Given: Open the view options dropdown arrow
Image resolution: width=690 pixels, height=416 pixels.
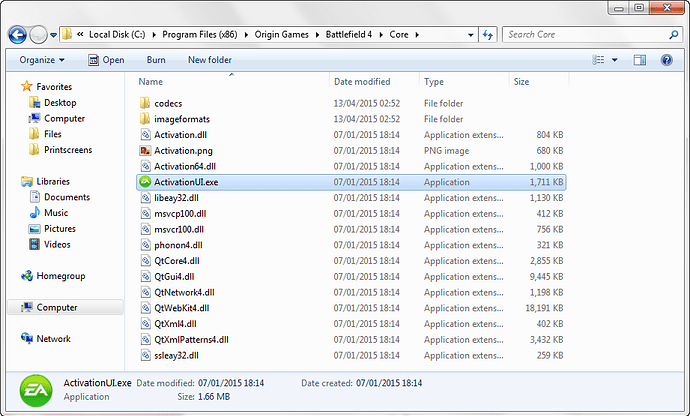Looking at the screenshot, I should pos(614,60).
